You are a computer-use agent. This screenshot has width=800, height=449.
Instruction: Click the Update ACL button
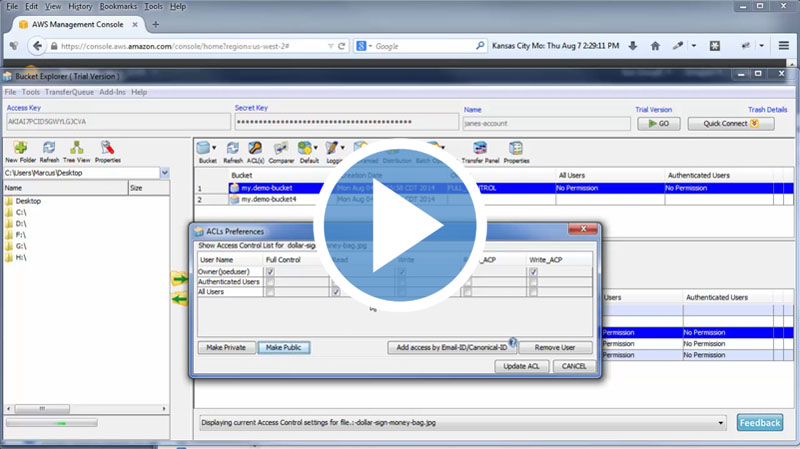[520, 366]
